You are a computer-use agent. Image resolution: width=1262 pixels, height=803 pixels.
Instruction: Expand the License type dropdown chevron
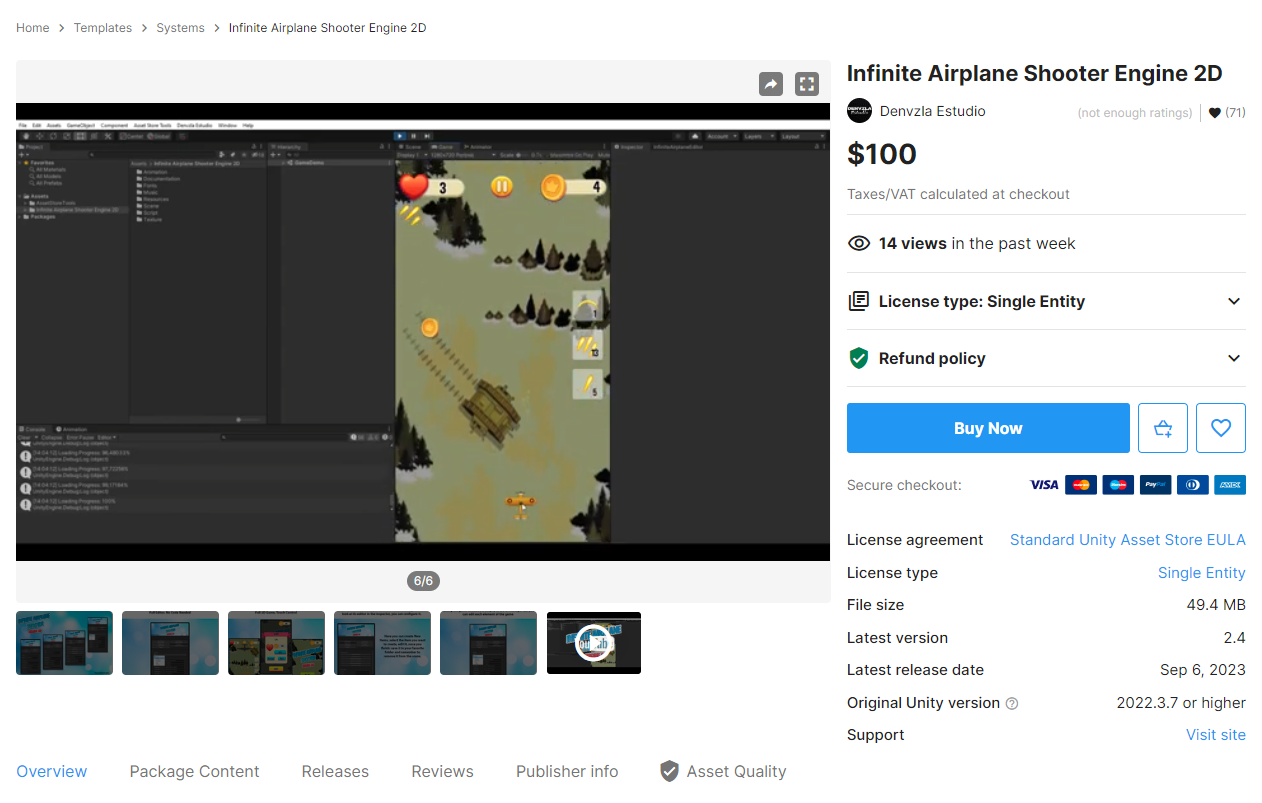point(1234,301)
